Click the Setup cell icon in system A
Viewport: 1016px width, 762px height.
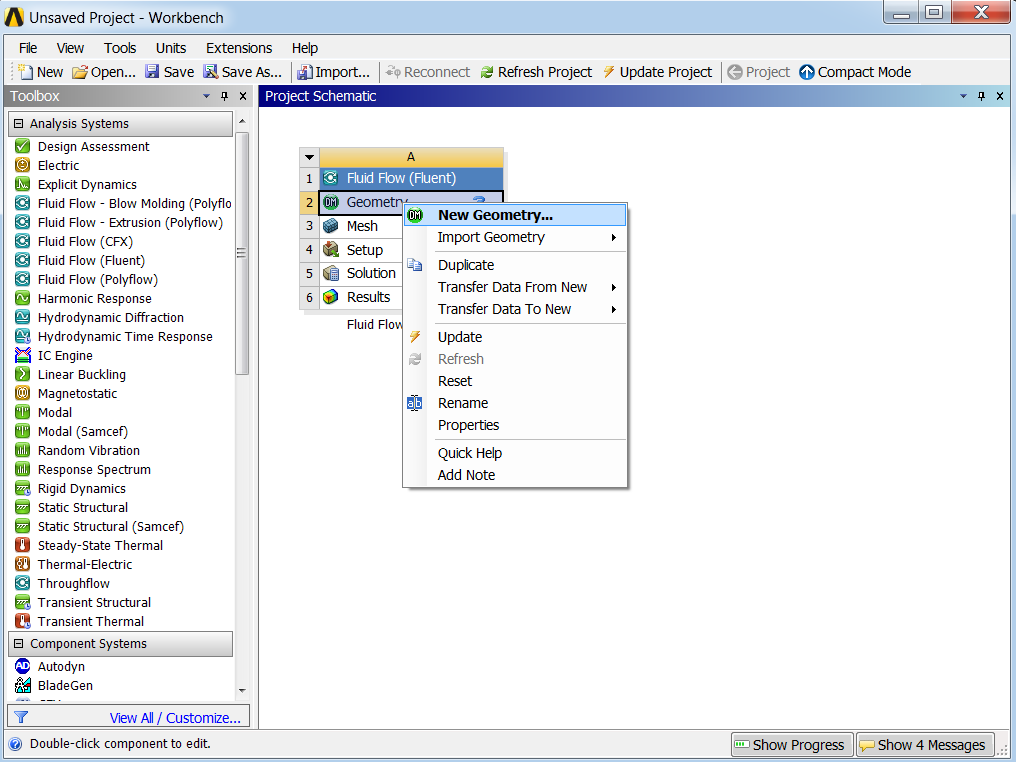(x=331, y=249)
